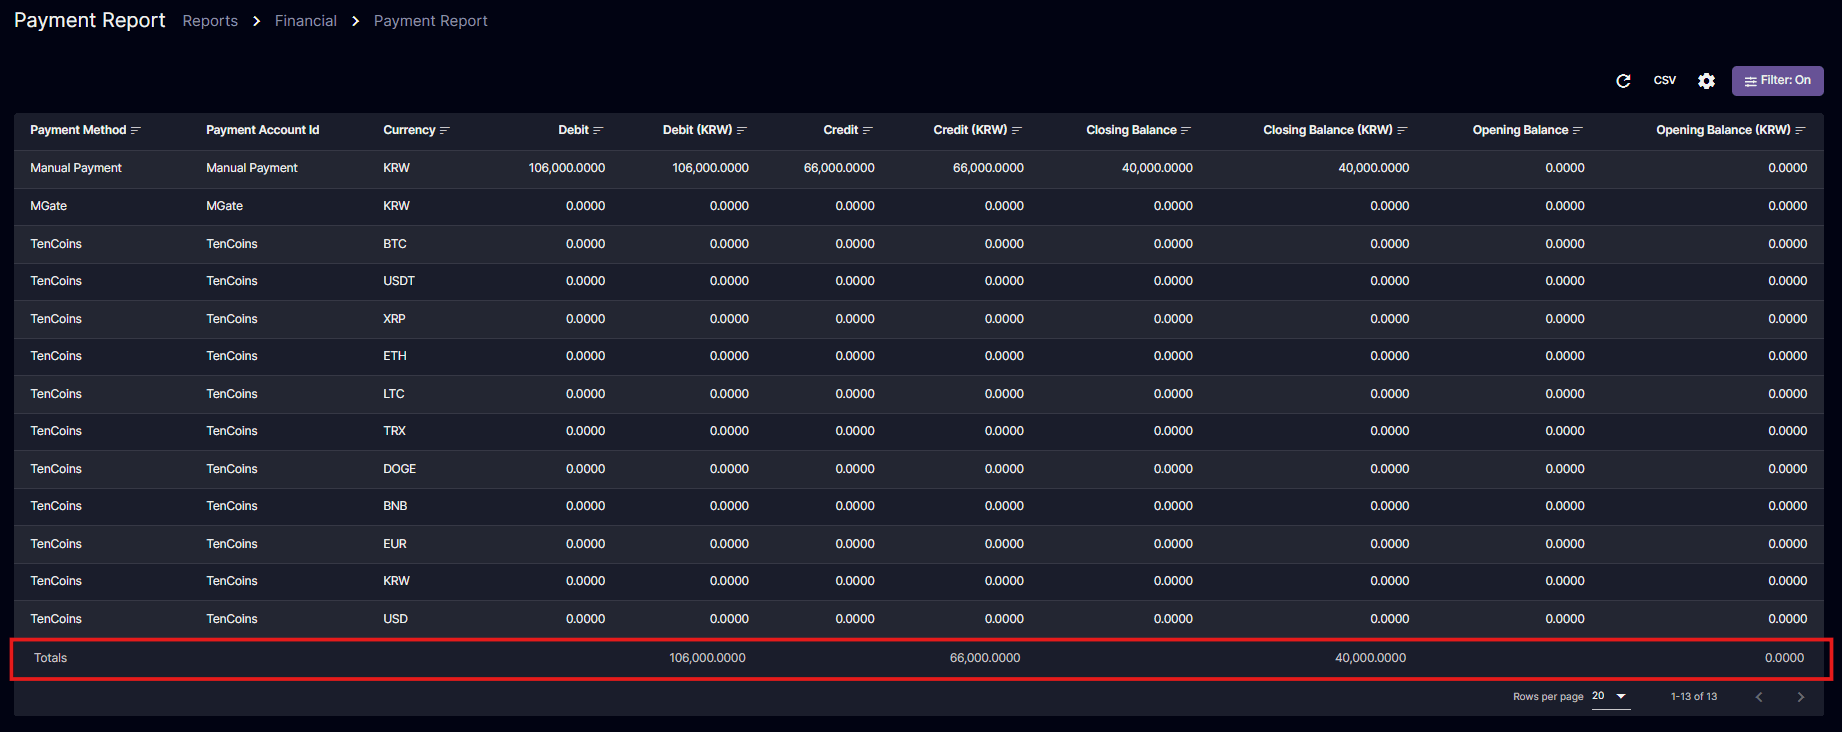1842x732 pixels.
Task: Sort by Payment Account Id header
Action: [263, 130]
